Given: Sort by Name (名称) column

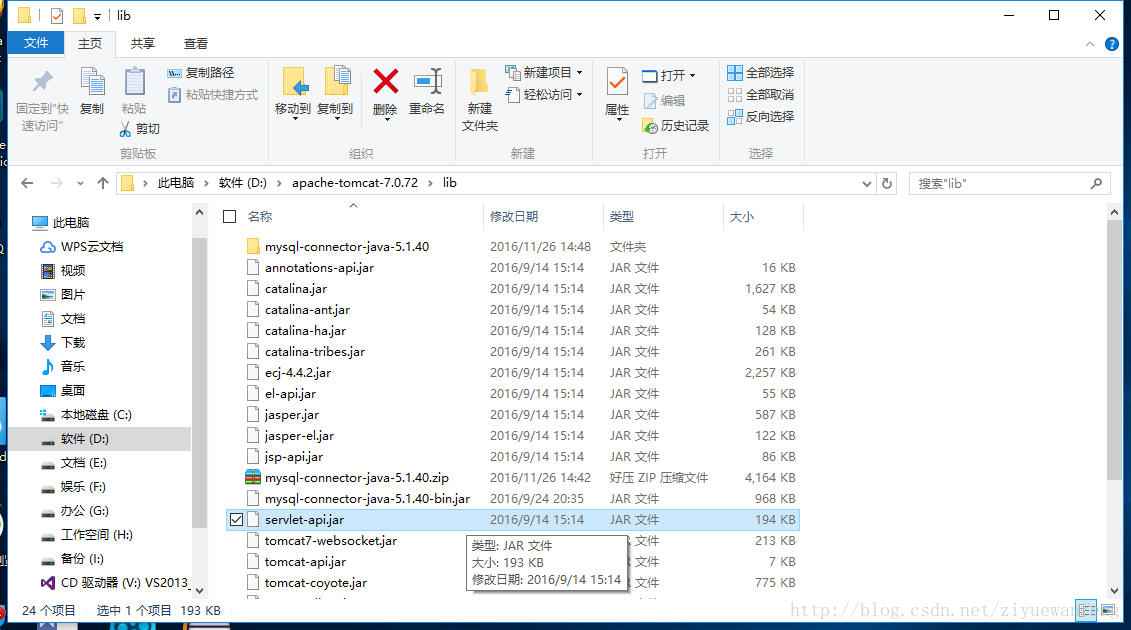Looking at the screenshot, I should point(260,216).
